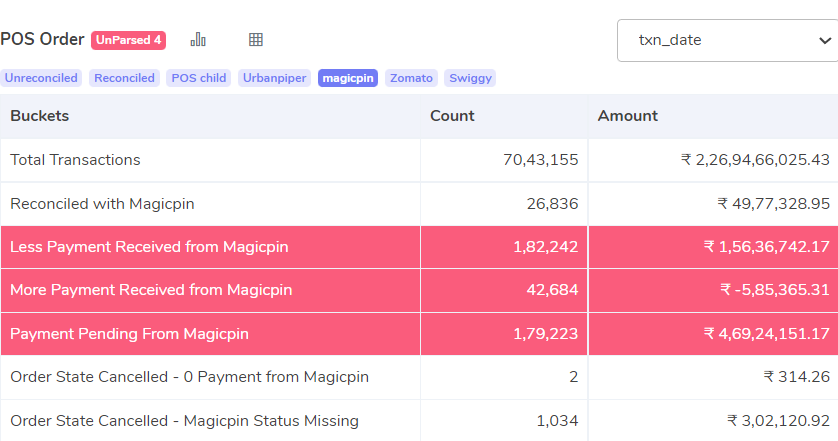The width and height of the screenshot is (838, 441).
Task: Select the Urbanpiper filter tag
Action: coord(275,78)
